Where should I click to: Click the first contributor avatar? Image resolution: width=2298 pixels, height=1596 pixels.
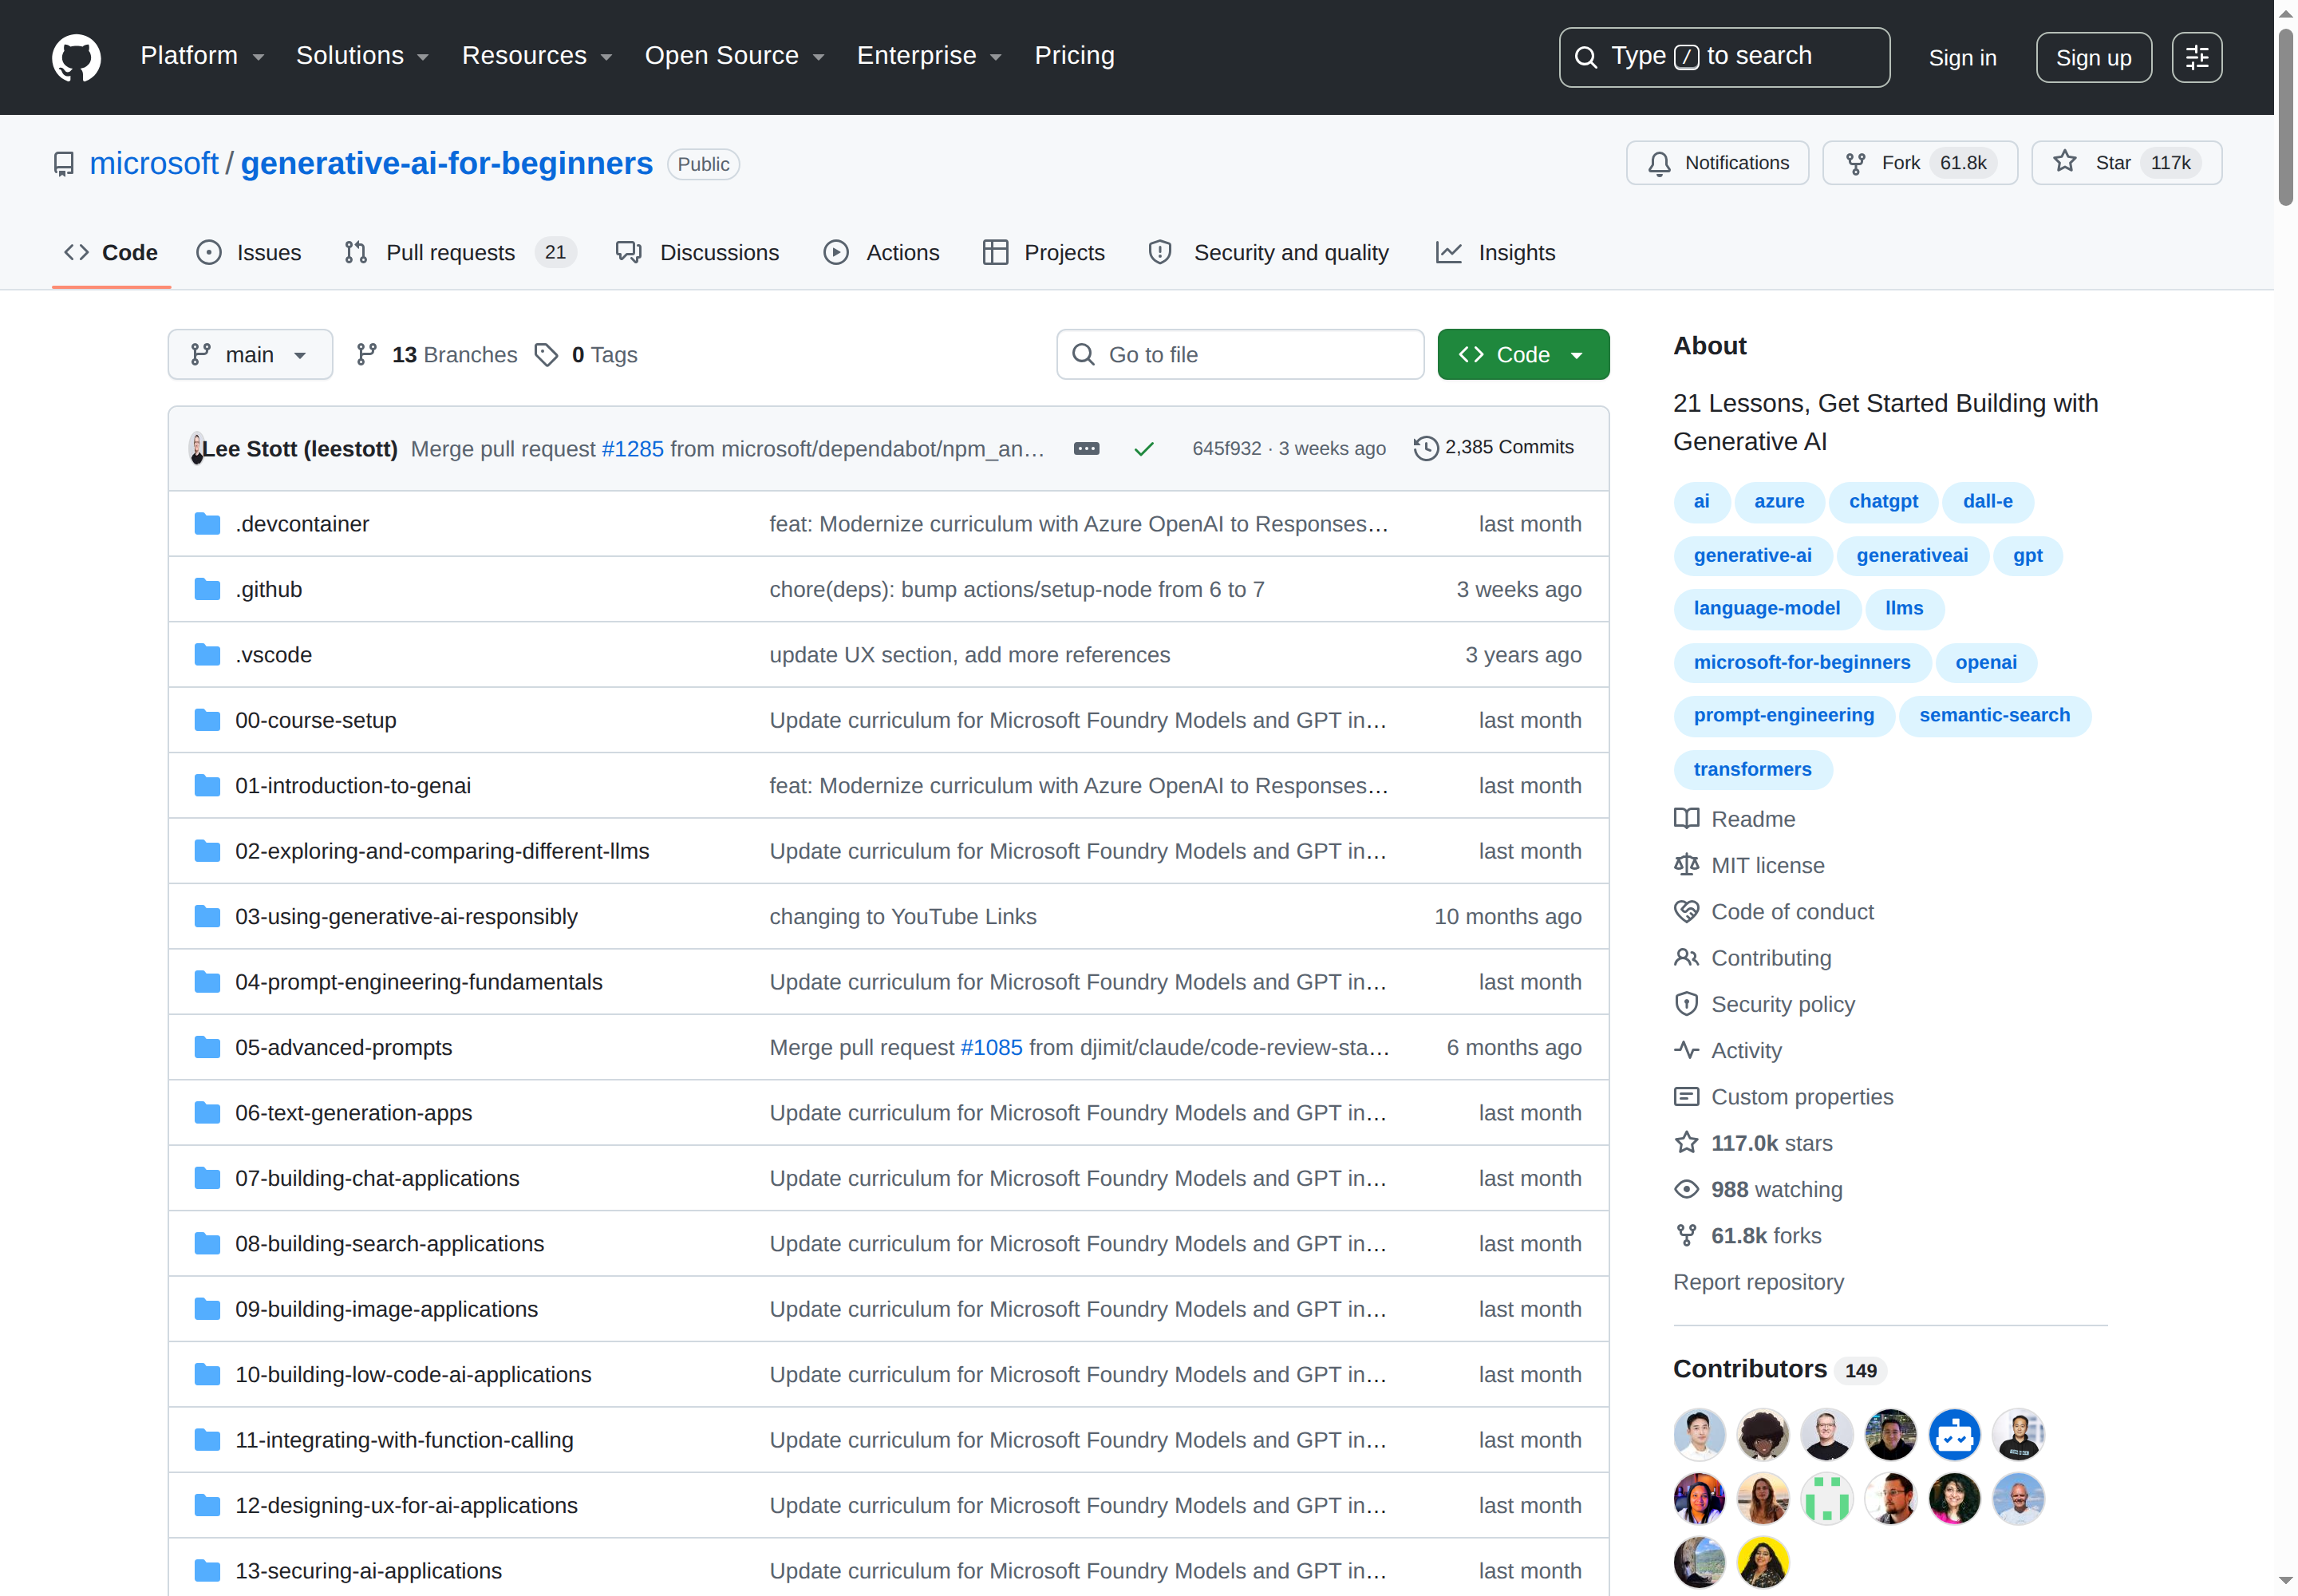1699,1435
